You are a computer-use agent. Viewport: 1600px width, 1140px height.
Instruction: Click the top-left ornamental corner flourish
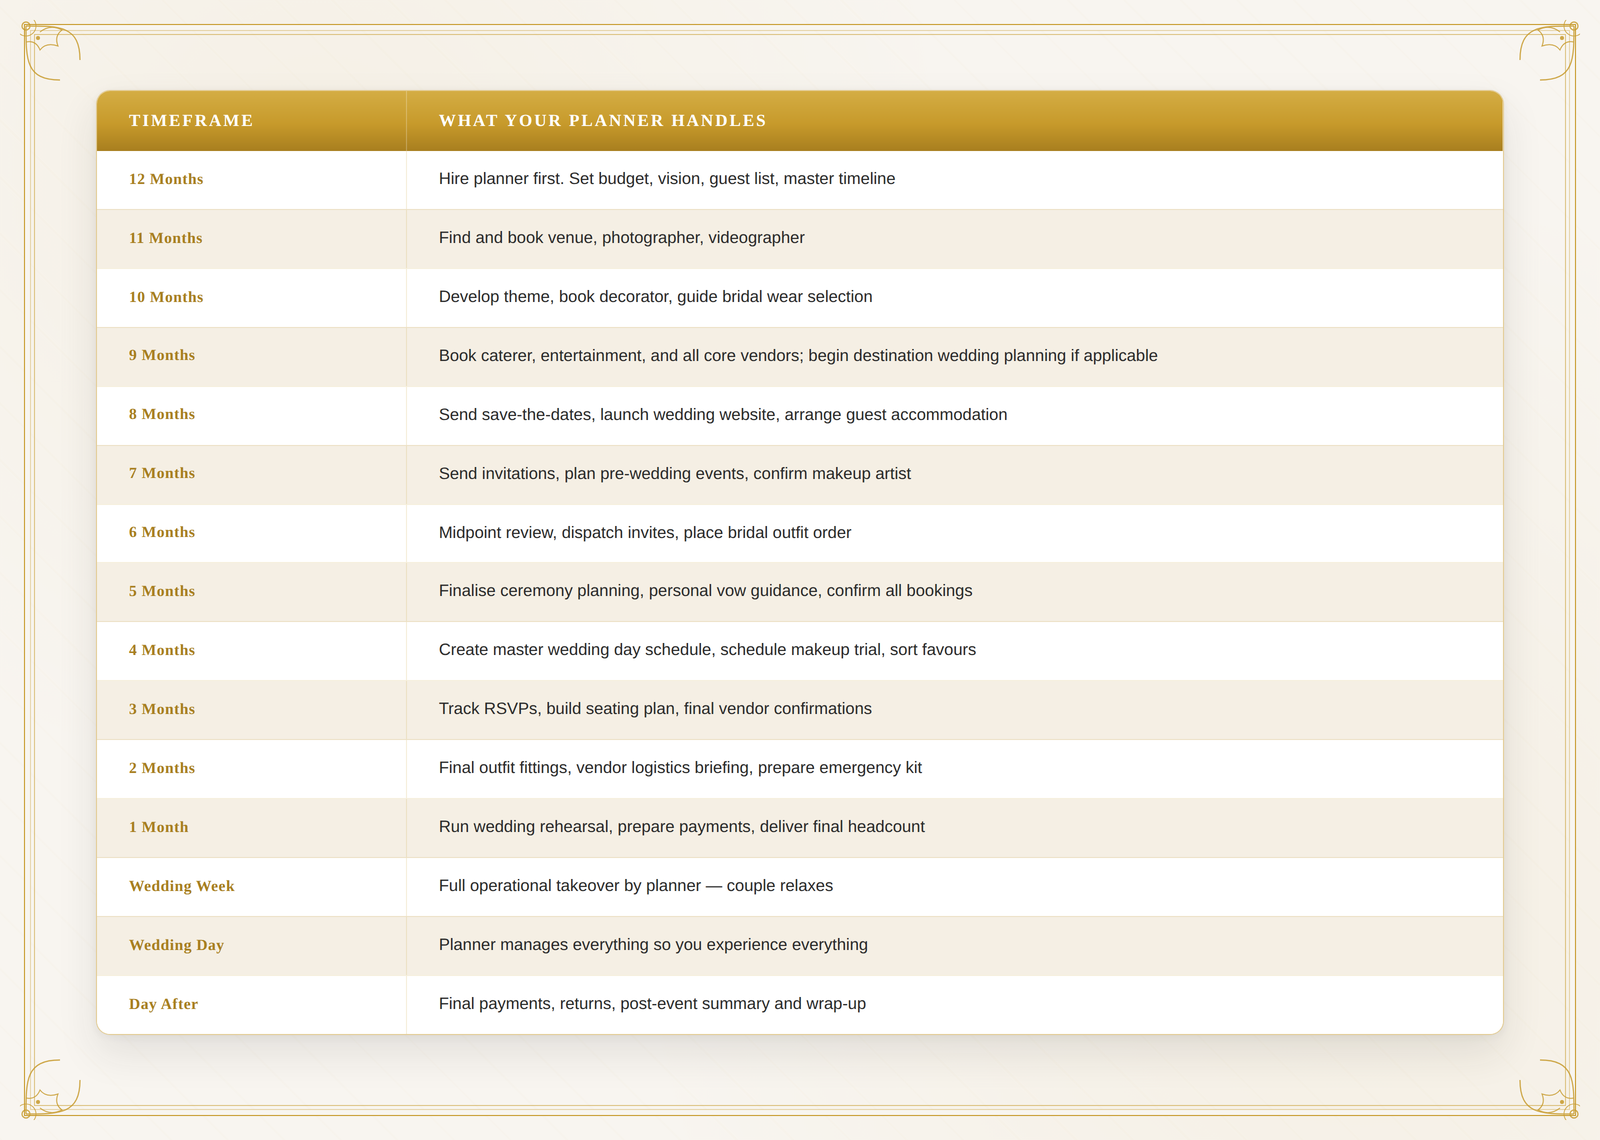coord(51,51)
